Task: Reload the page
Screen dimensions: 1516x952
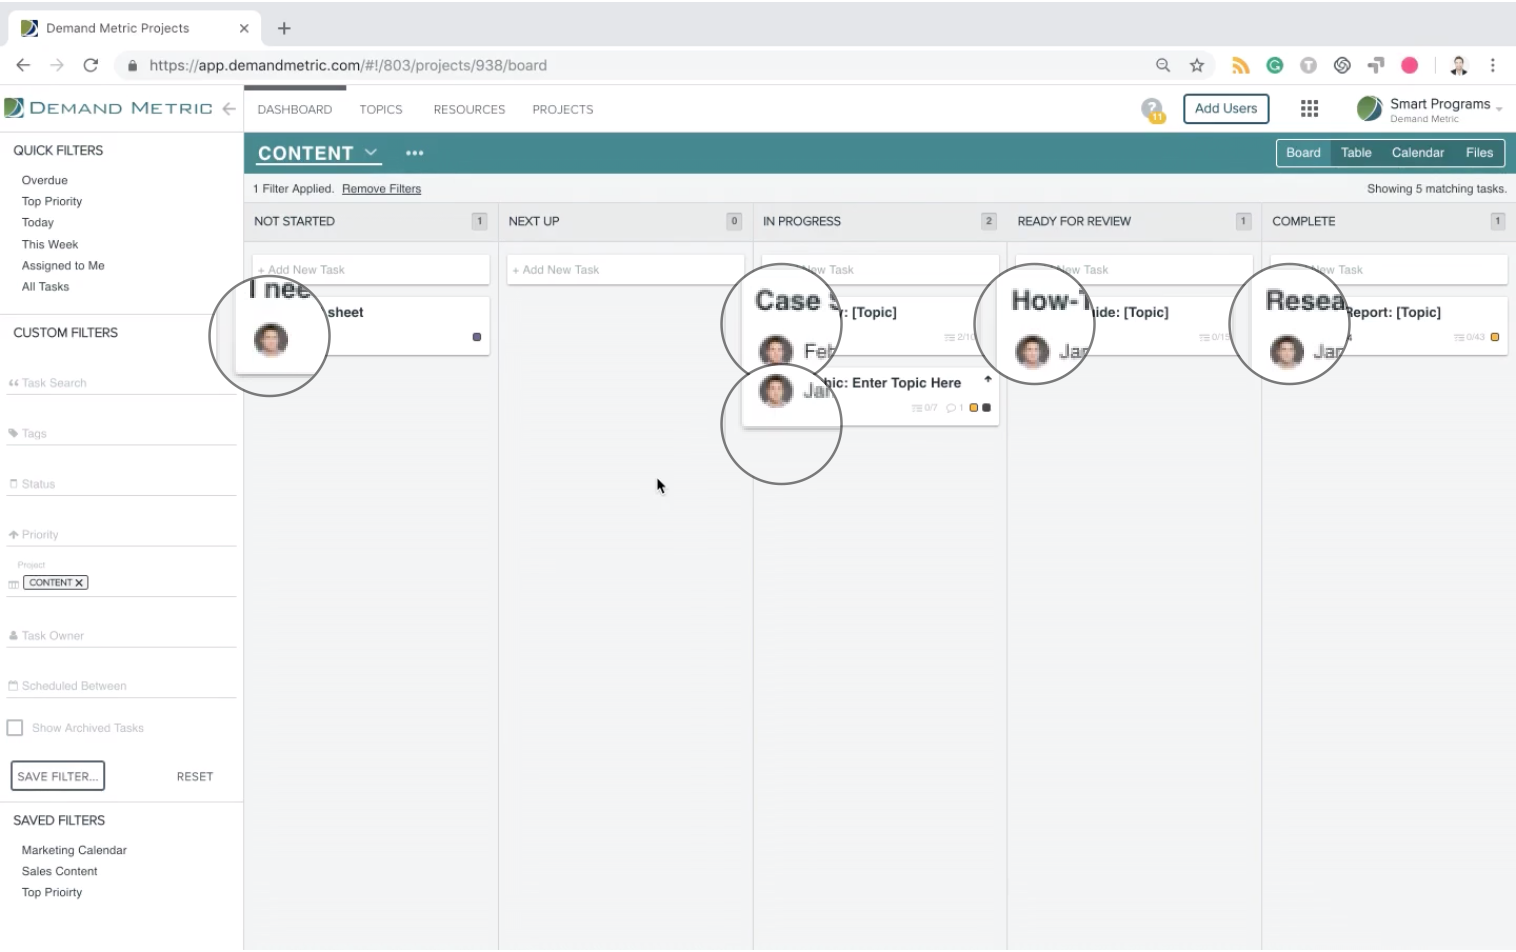Action: coord(91,65)
